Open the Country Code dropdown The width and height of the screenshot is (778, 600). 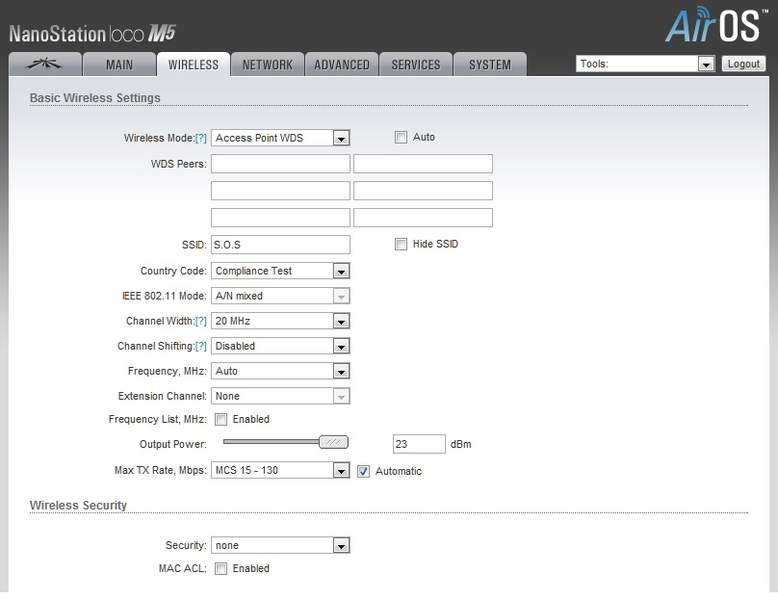[280, 271]
